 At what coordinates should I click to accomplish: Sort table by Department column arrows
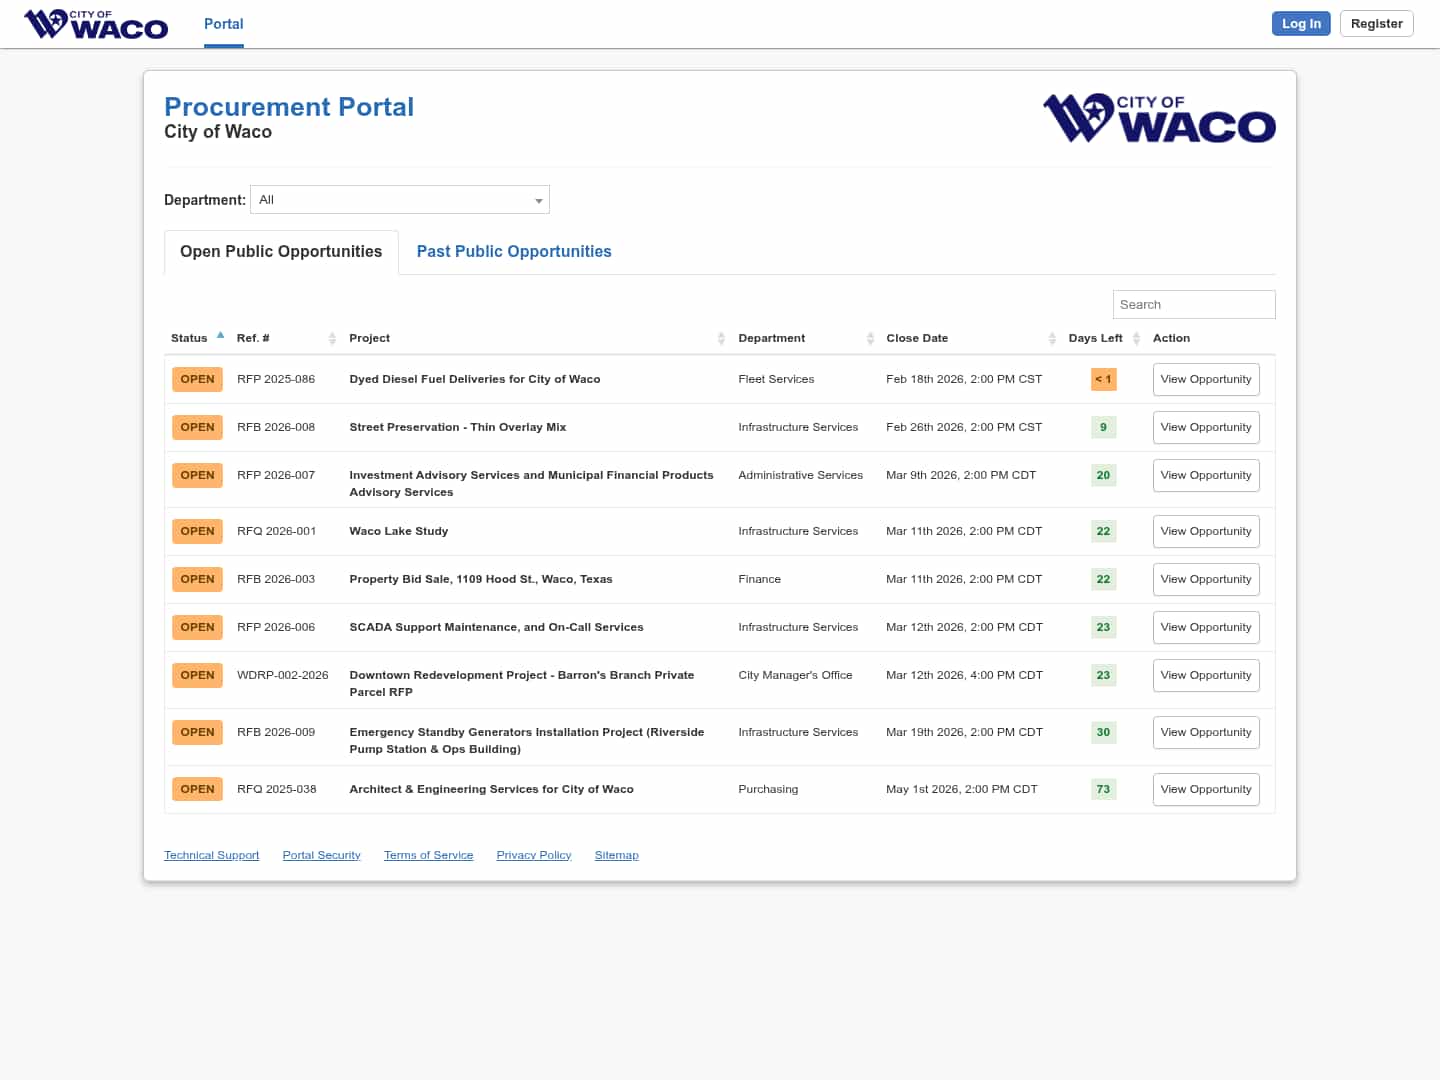tap(870, 339)
